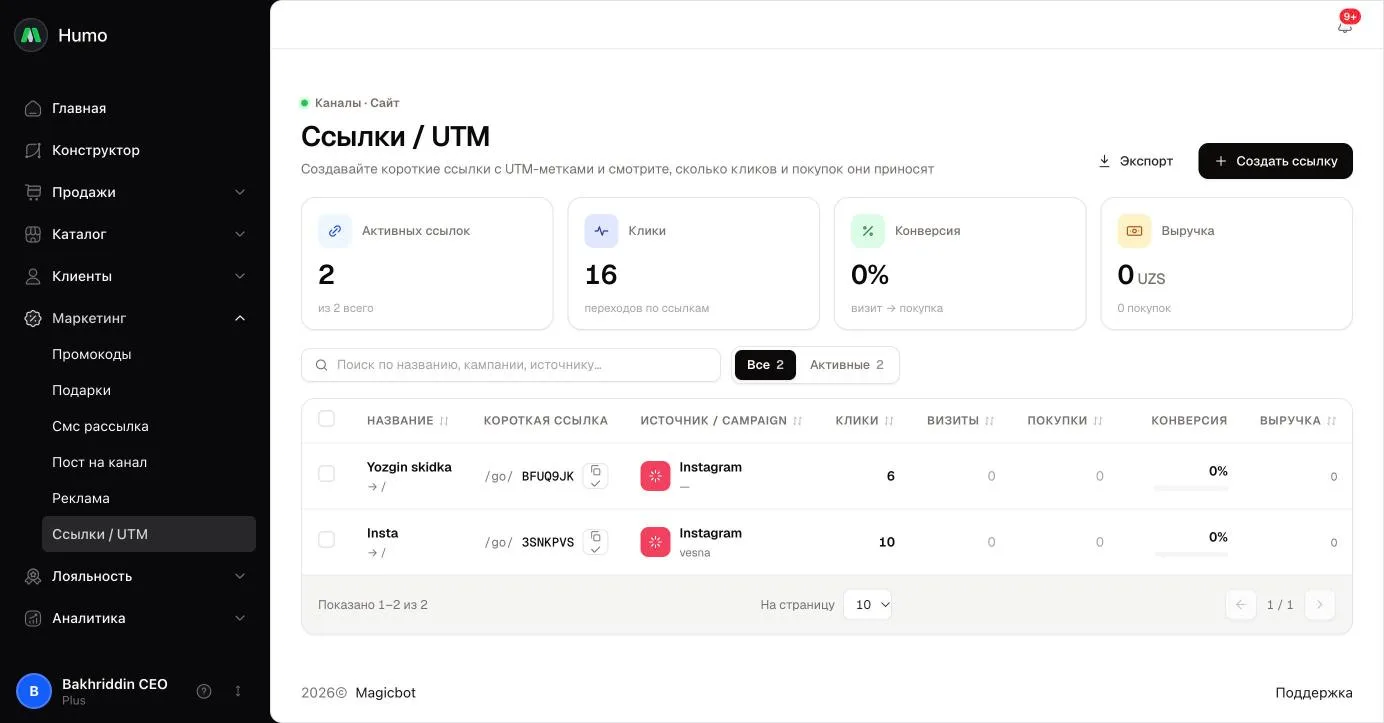The height and width of the screenshot is (723, 1384).
Task: Click the Активных ссылок link icon
Action: [335, 231]
